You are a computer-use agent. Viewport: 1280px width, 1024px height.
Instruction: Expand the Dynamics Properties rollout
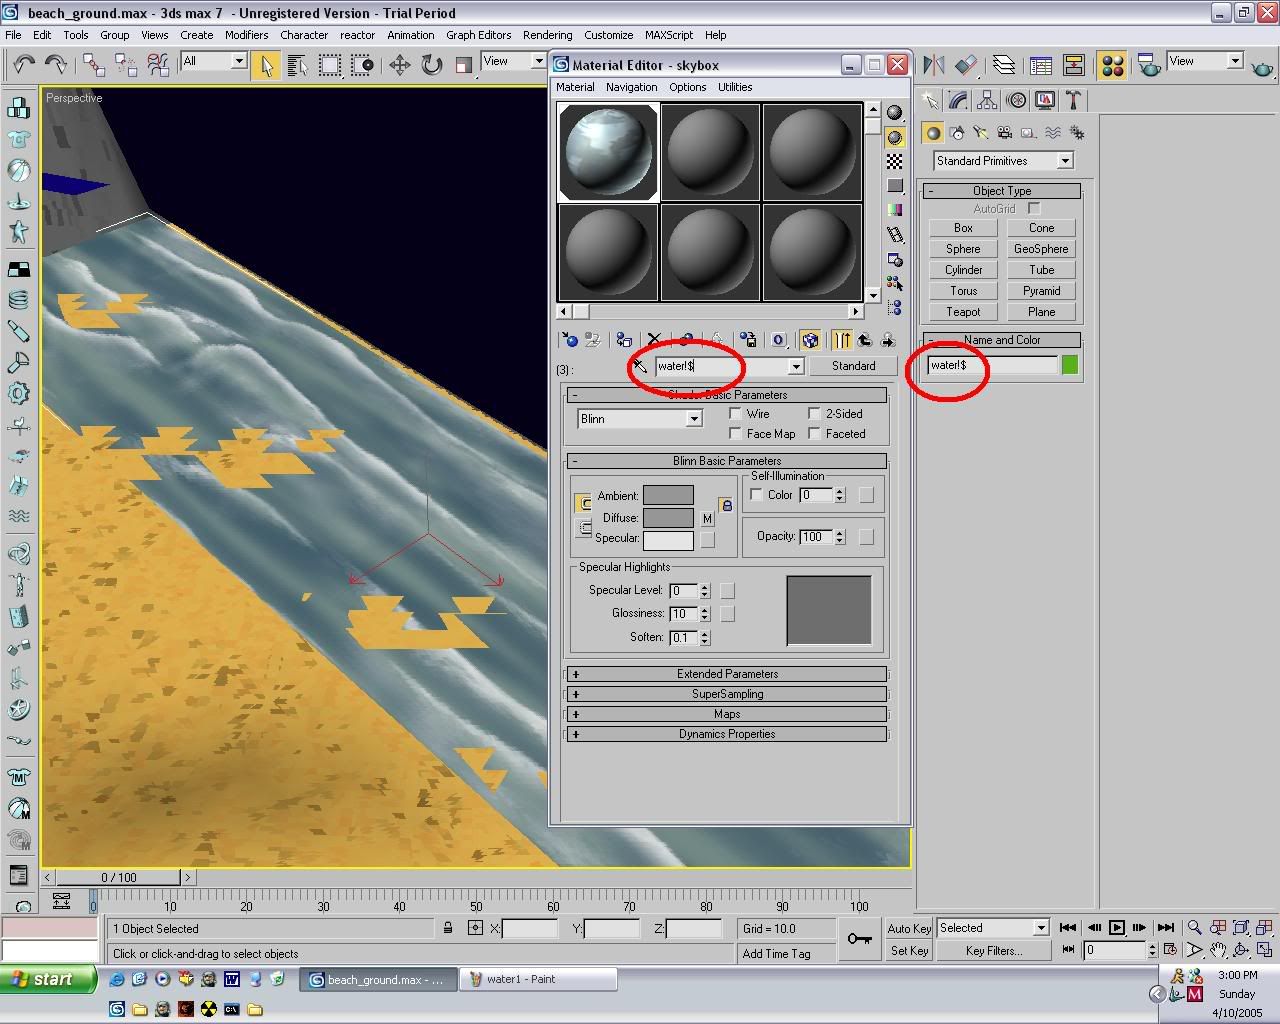tap(727, 734)
